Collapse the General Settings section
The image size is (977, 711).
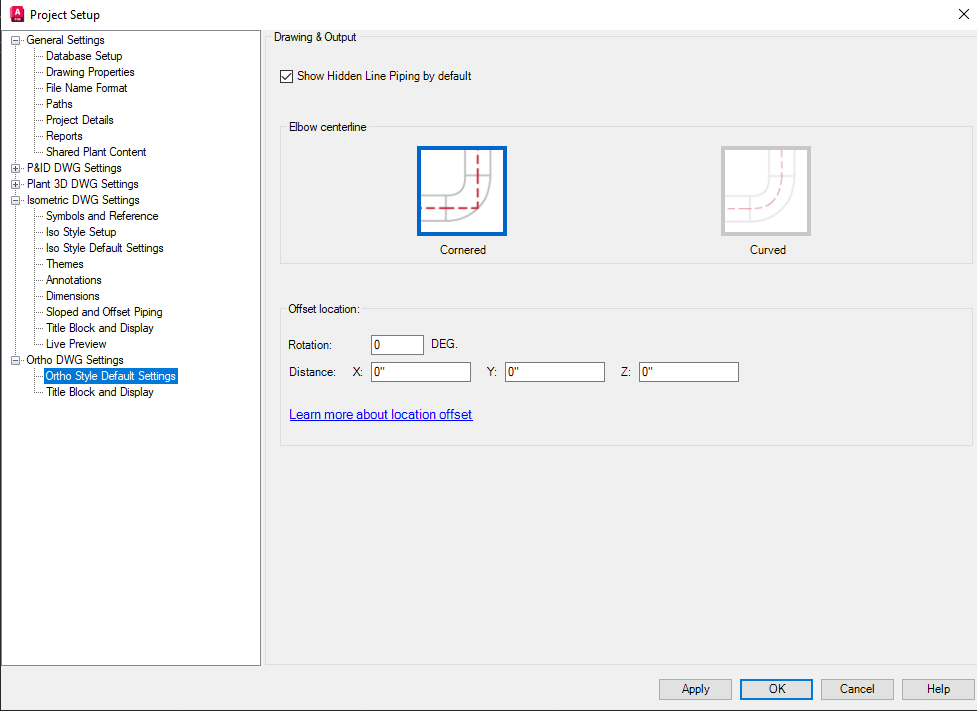point(15,39)
